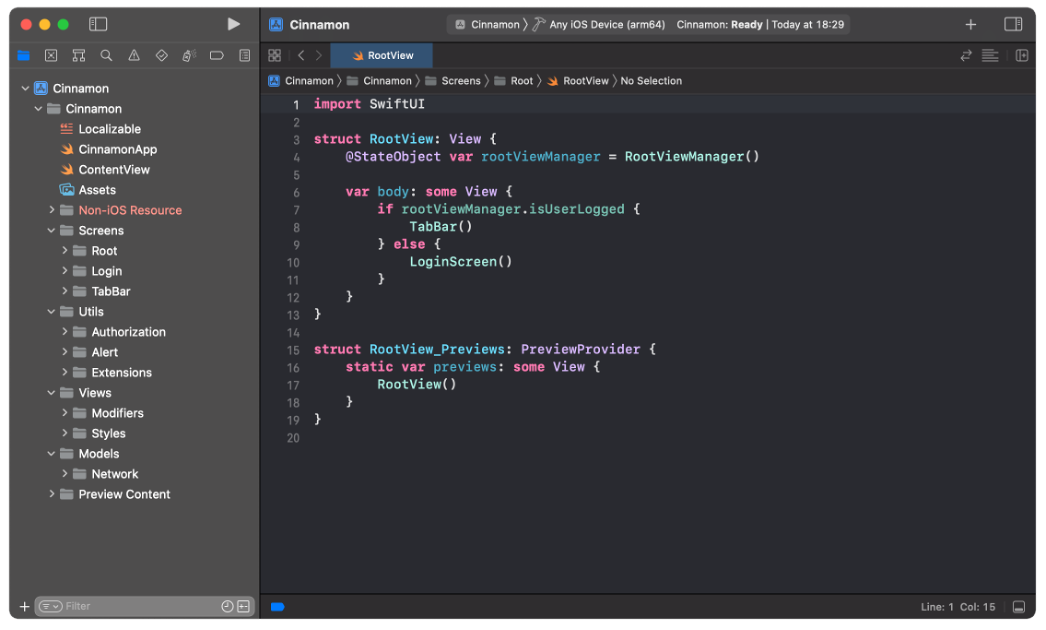
Task: Click the Library plus button in toolbar
Action: pos(970,24)
